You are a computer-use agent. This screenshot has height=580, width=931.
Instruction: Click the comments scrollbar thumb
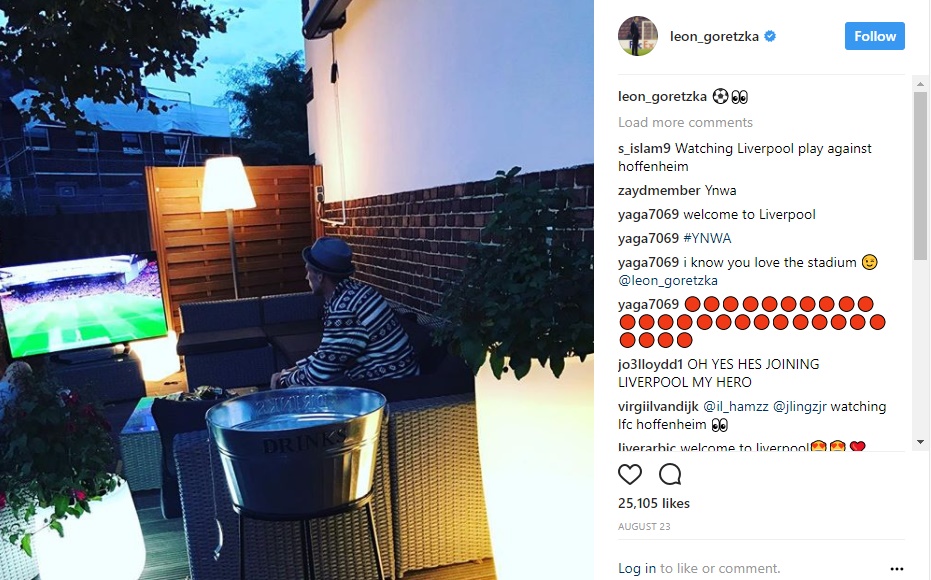920,175
